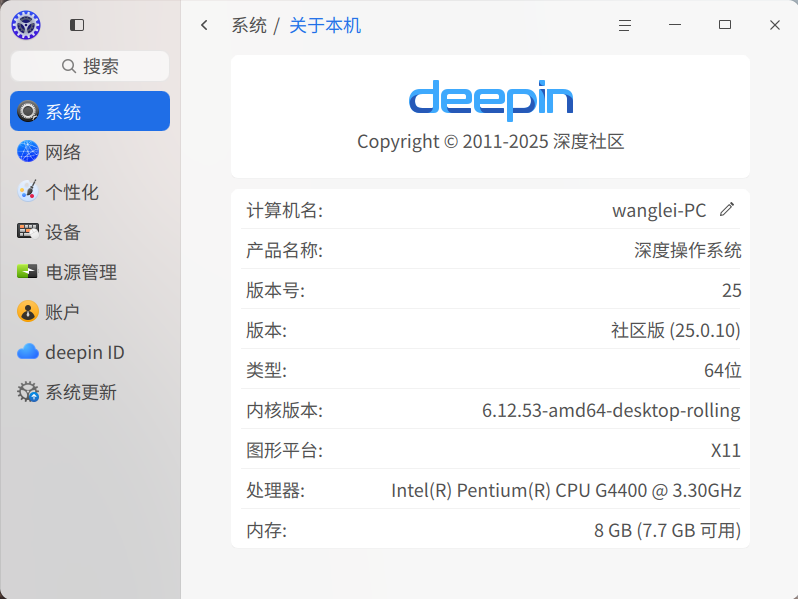798x599 pixels.
Task: Click the 个性化 paint palette icon
Action: (28, 191)
